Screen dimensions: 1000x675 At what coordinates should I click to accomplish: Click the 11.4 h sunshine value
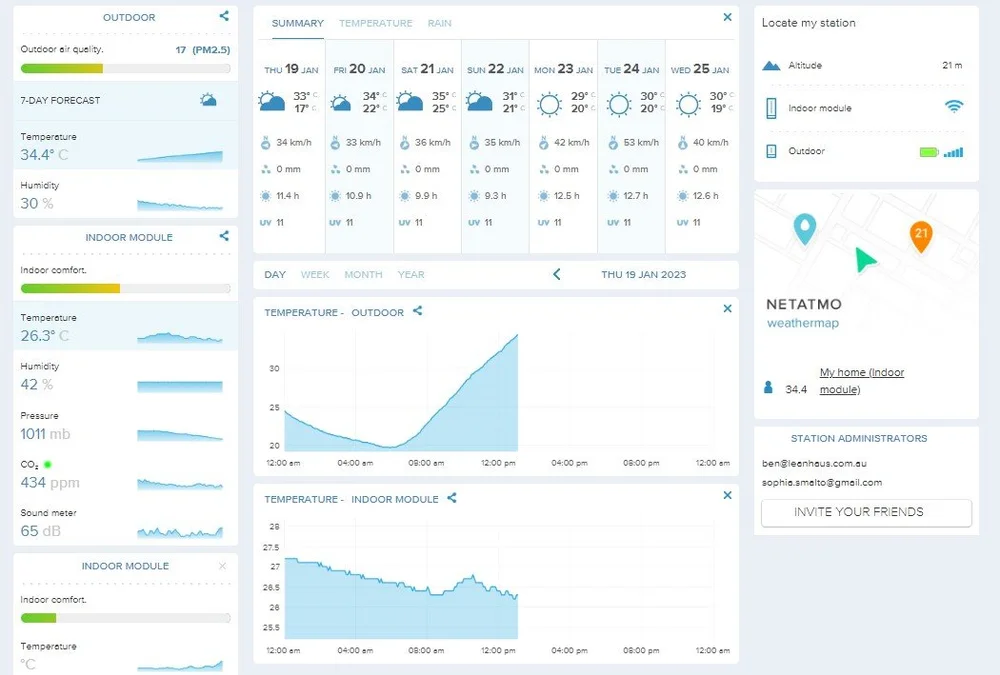(x=288, y=196)
